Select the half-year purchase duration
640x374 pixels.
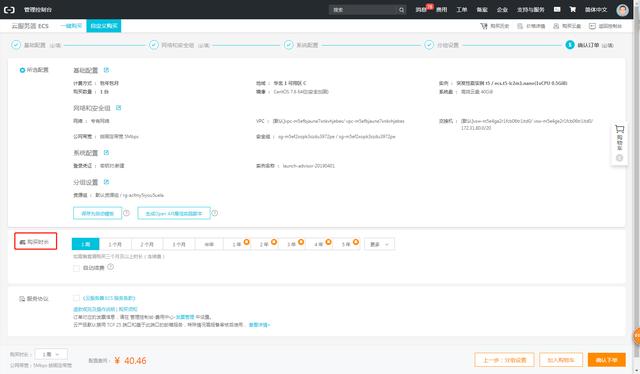[x=209, y=244]
